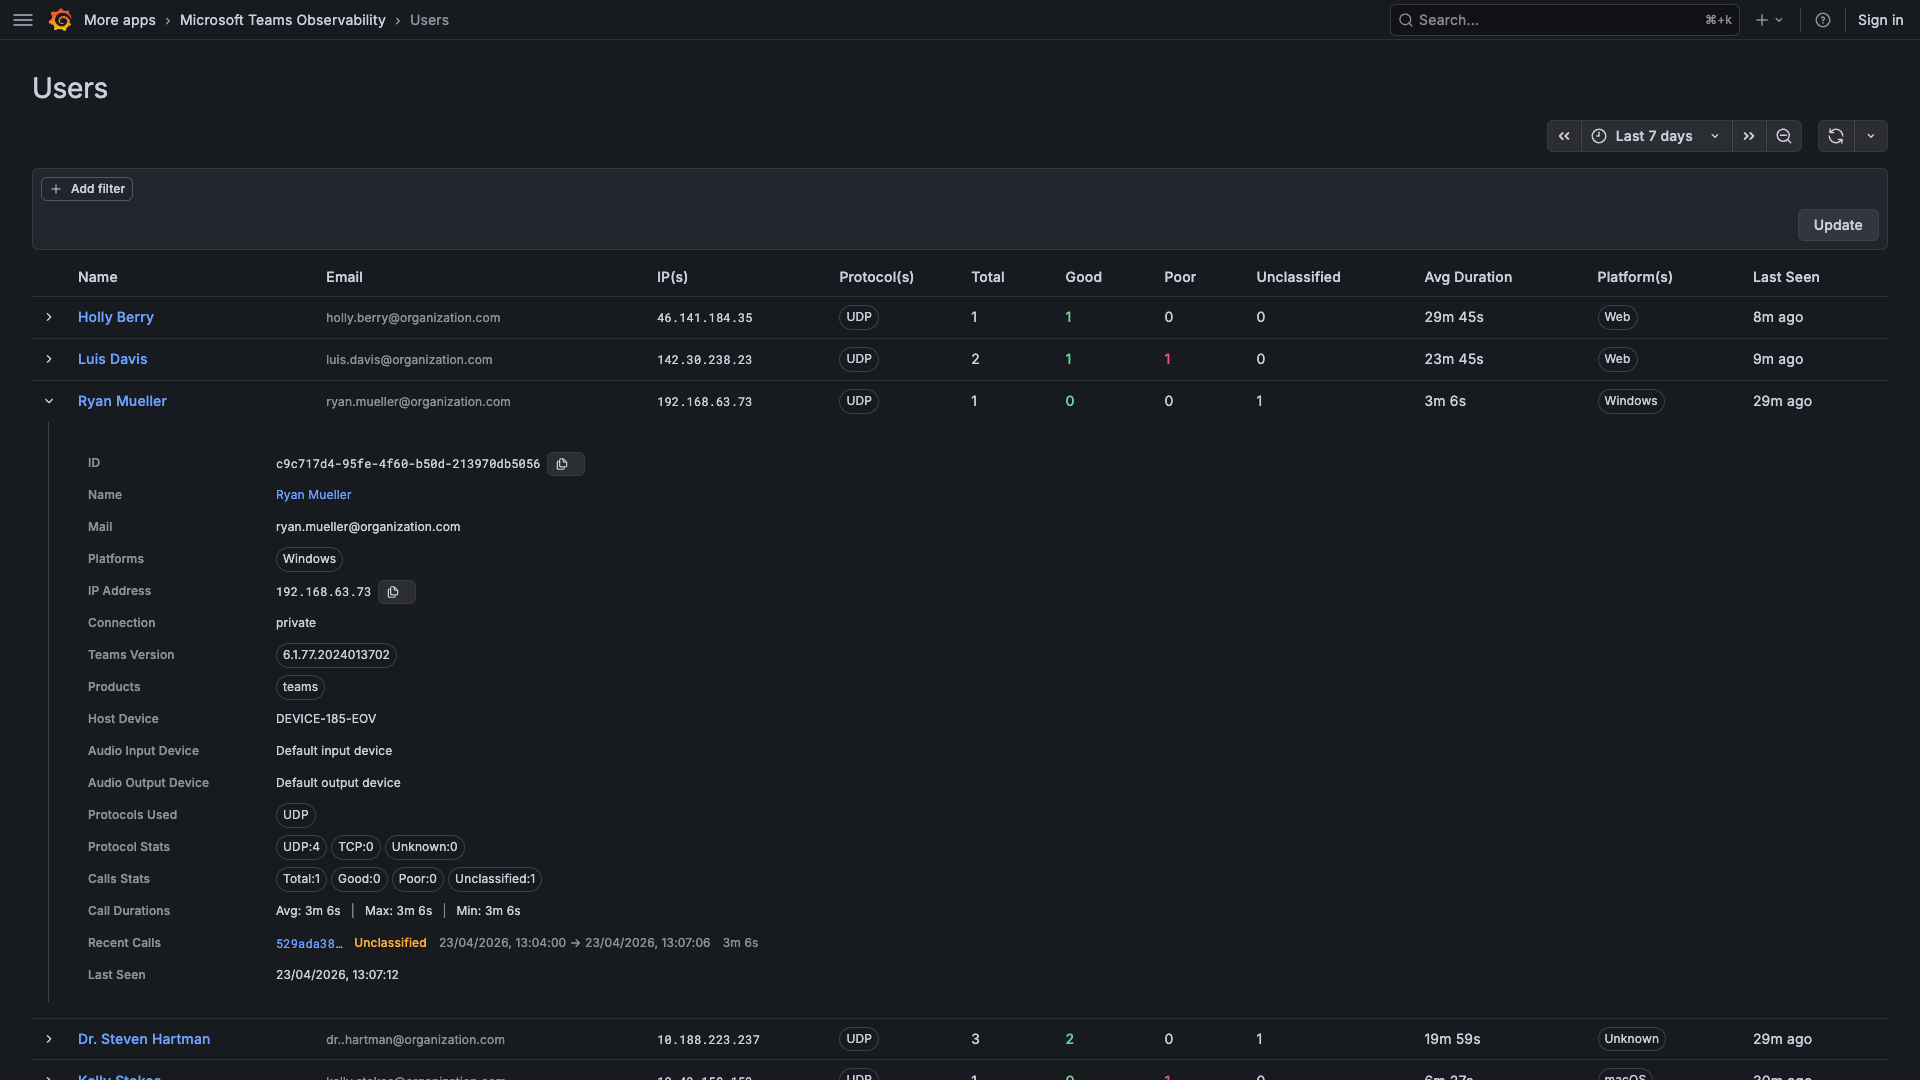
Task: Open recent call 529ada38 link
Action: click(308, 943)
